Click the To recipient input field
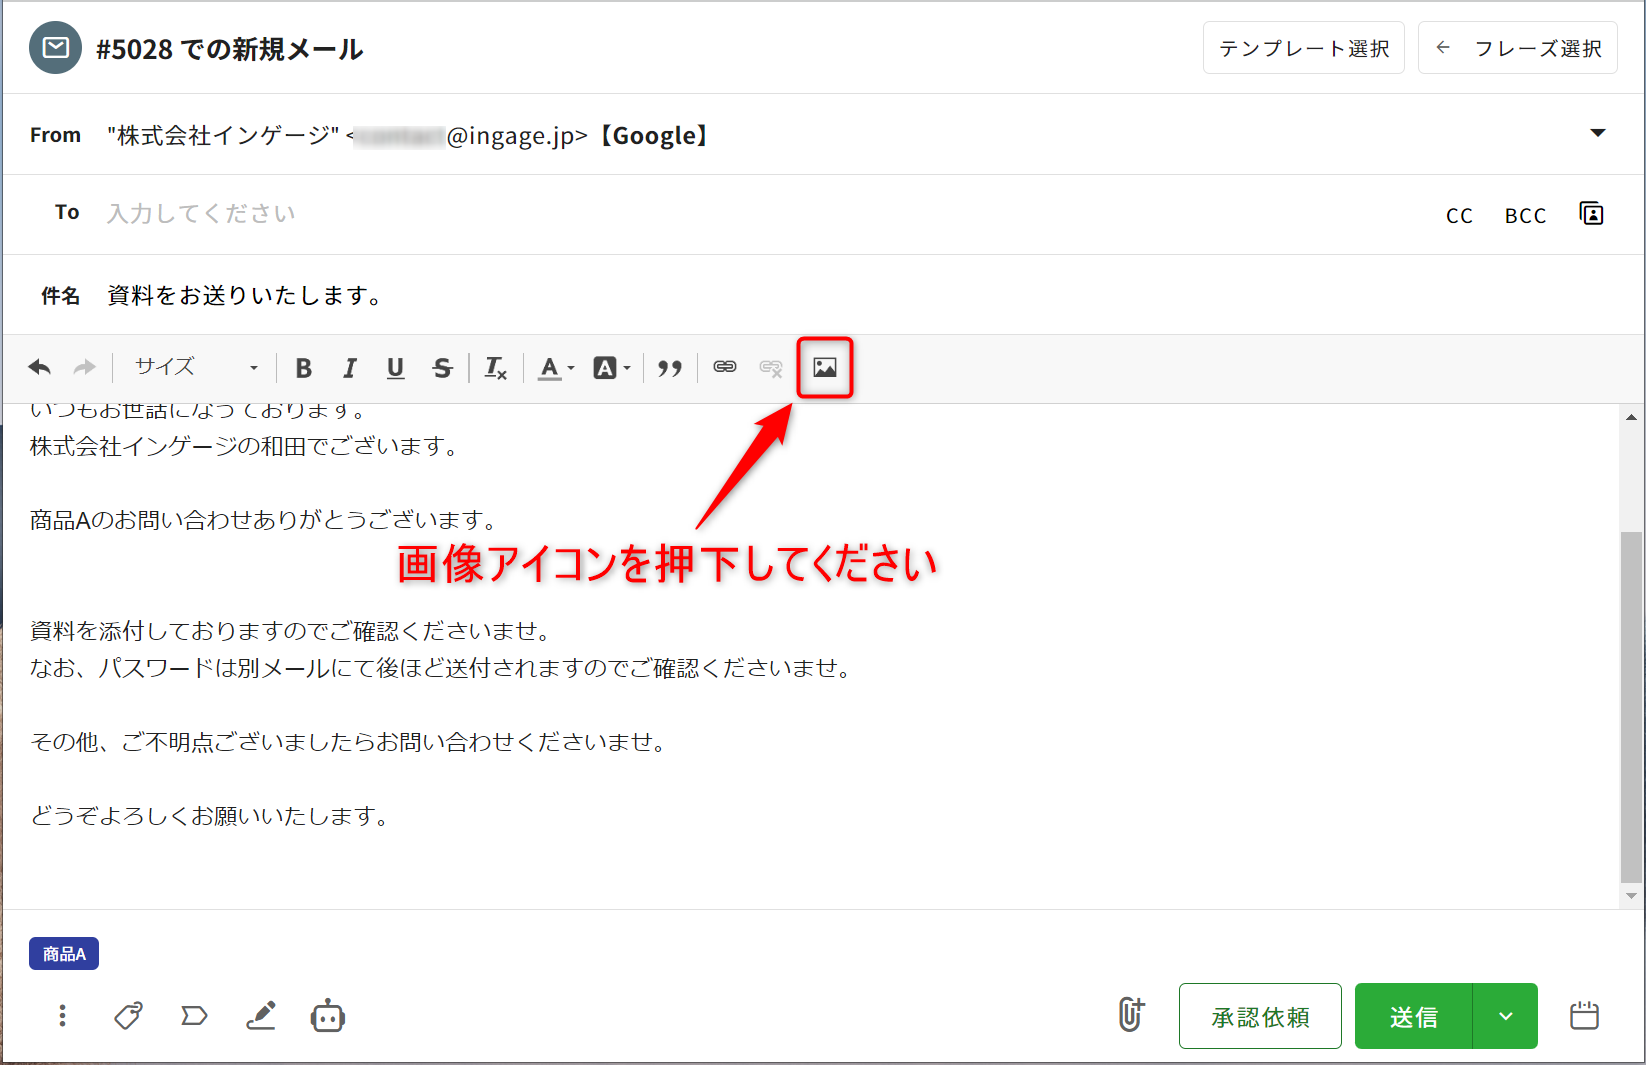This screenshot has height=1065, width=1646. coord(700,214)
